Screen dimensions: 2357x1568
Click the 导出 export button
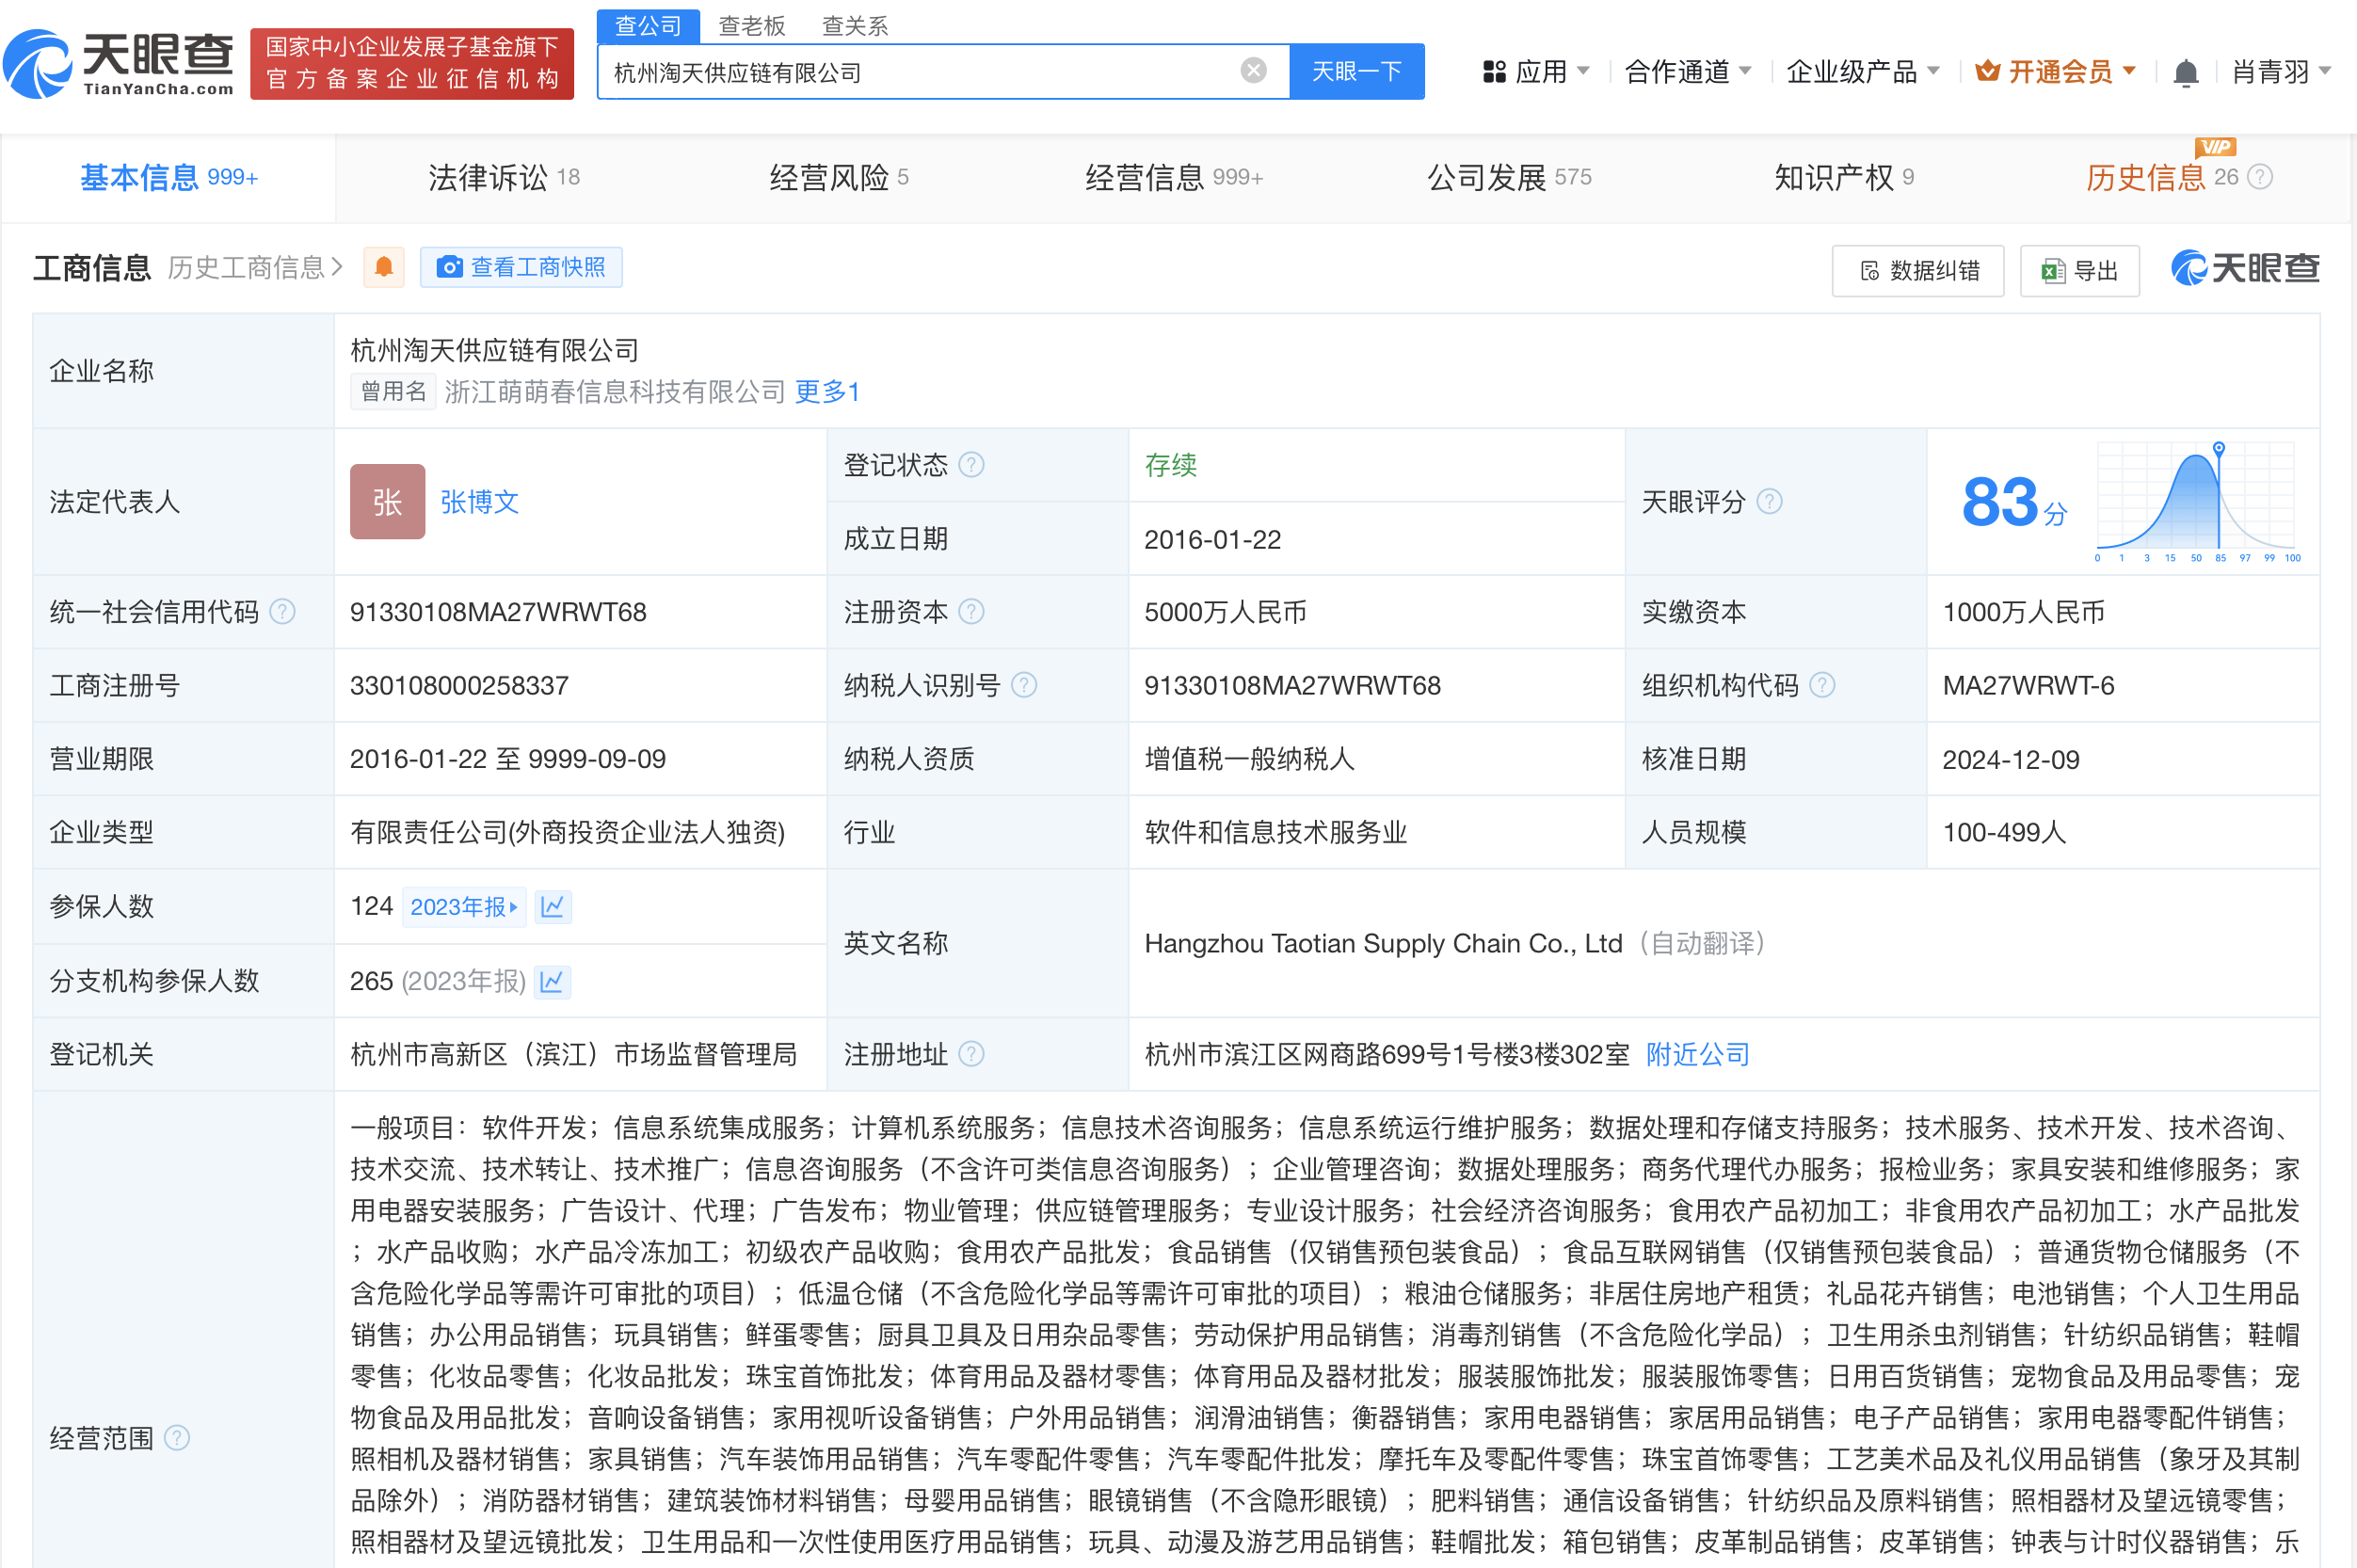pos(2080,270)
